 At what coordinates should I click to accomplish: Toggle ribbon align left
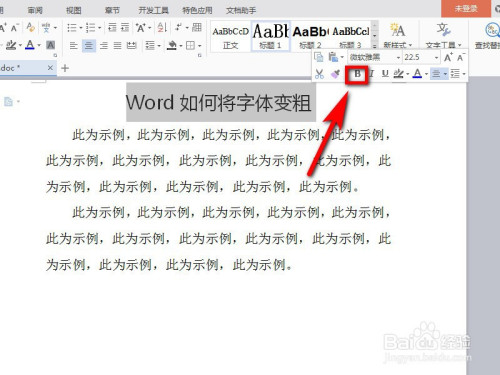point(74,45)
